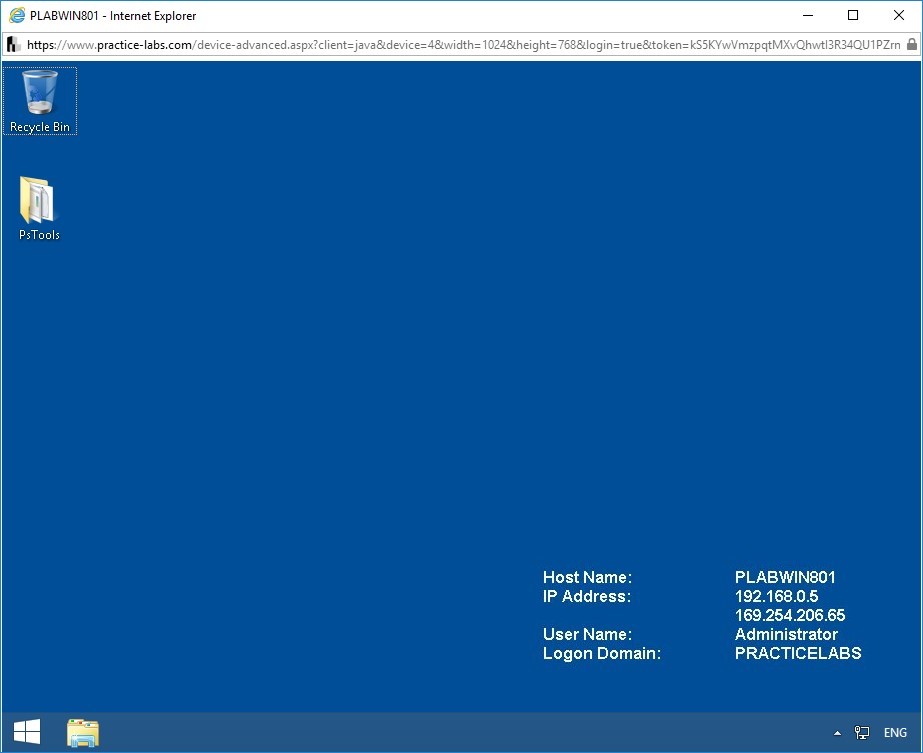The width and height of the screenshot is (923, 753).
Task: Open the Windows Start button
Action: [27, 733]
